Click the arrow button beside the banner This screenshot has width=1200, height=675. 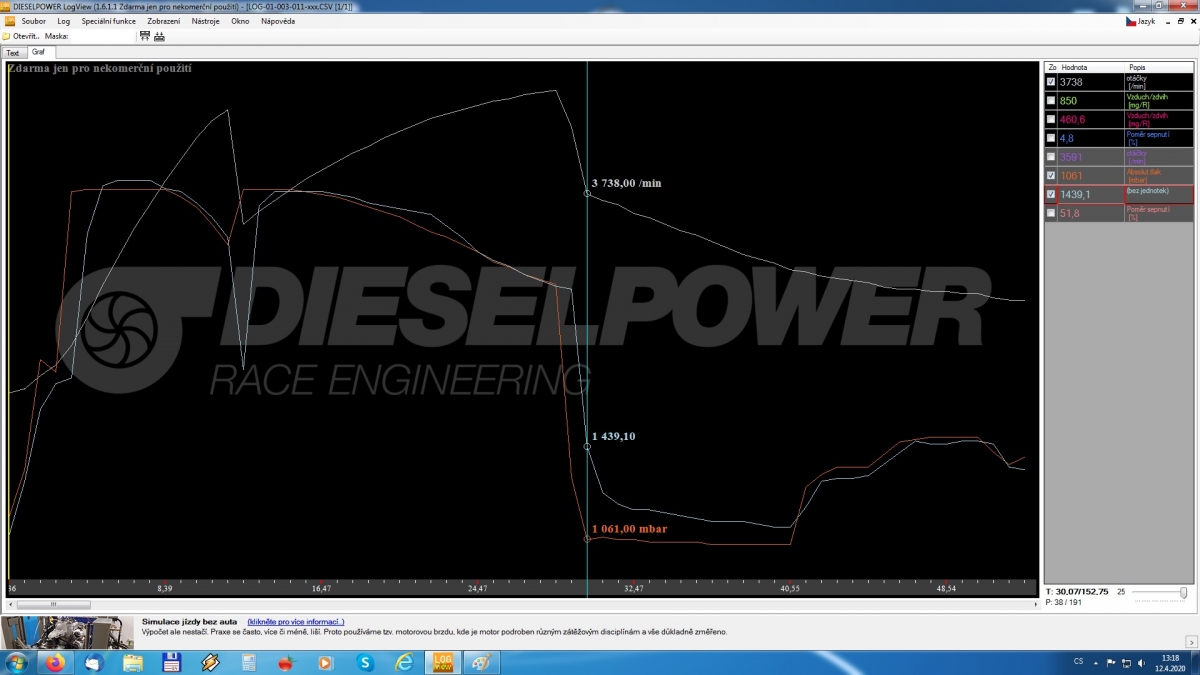click(1191, 641)
